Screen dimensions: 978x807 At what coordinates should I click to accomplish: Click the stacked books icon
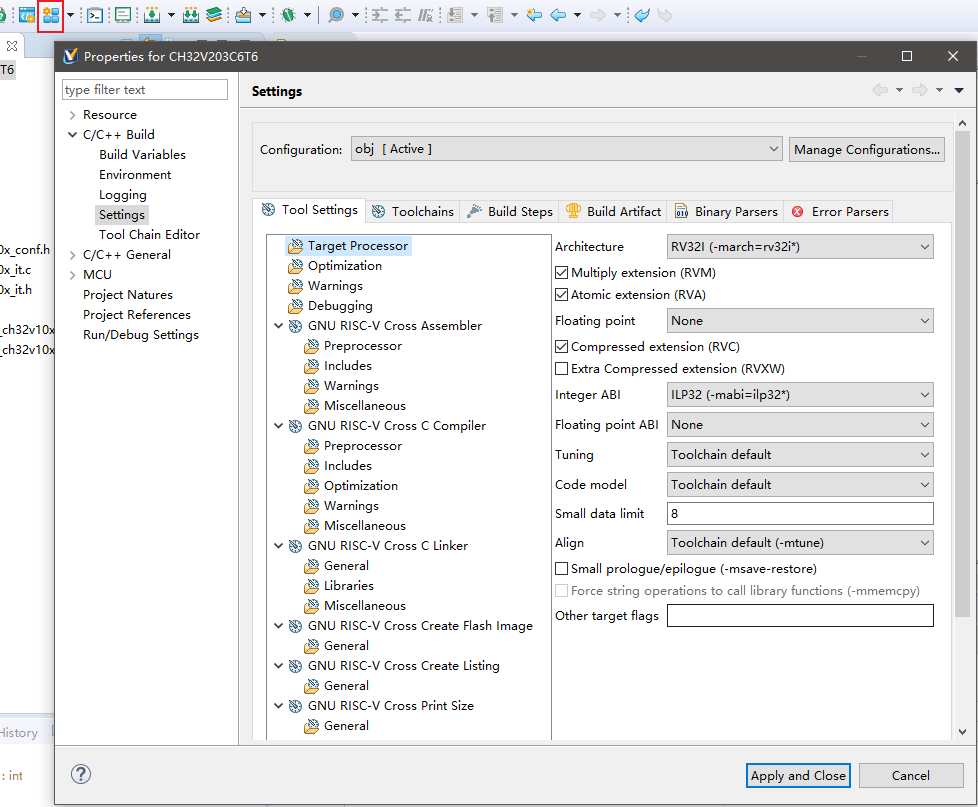pos(214,15)
